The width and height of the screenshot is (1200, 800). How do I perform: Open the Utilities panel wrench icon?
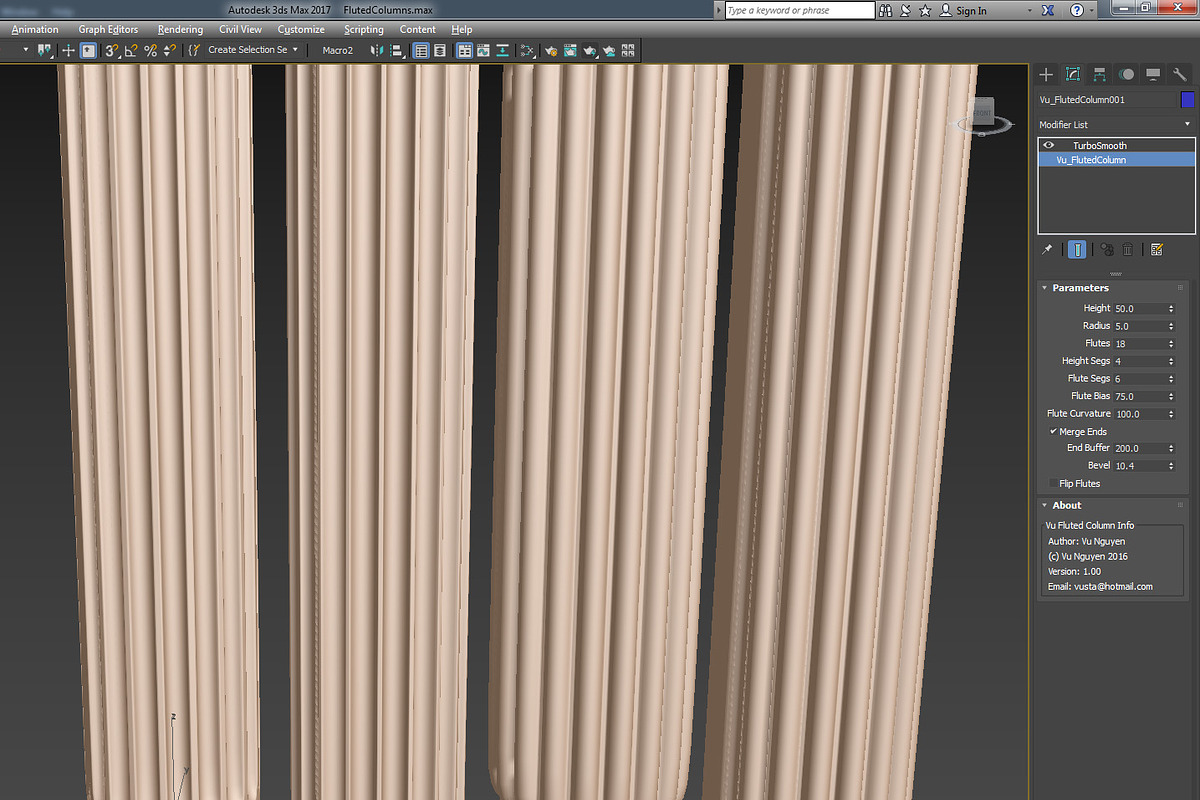point(1178,74)
